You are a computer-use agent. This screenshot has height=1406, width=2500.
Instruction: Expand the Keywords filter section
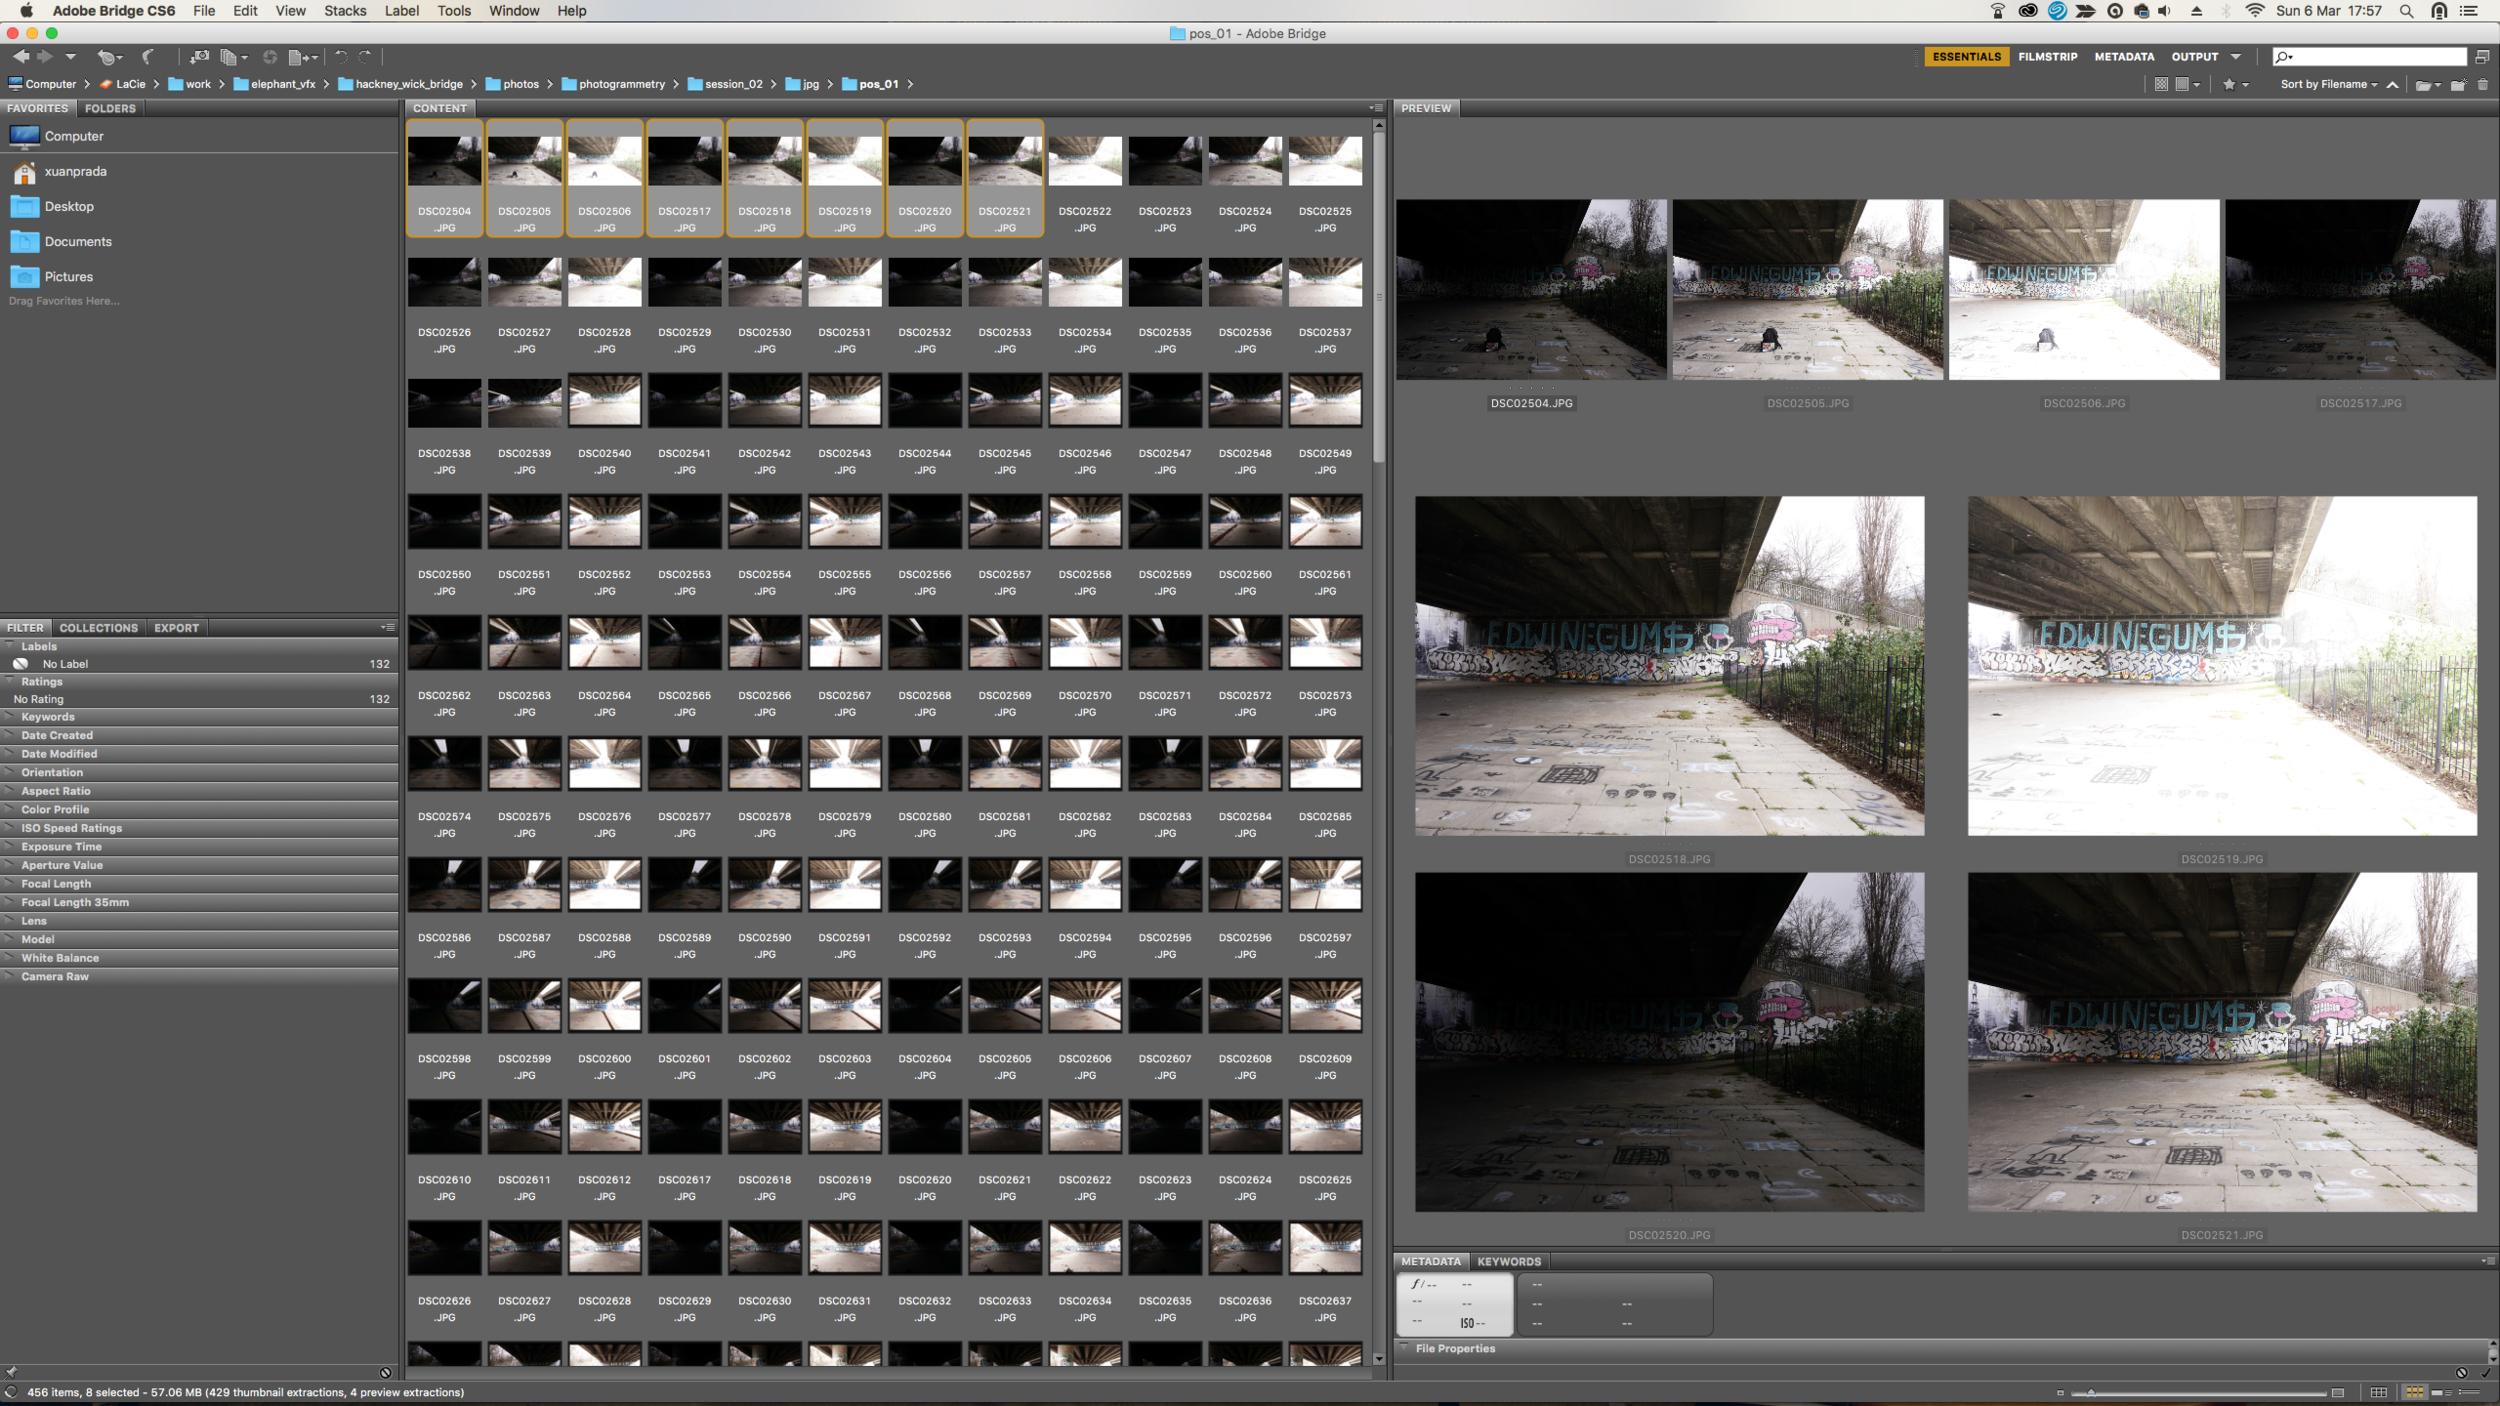click(x=199, y=717)
